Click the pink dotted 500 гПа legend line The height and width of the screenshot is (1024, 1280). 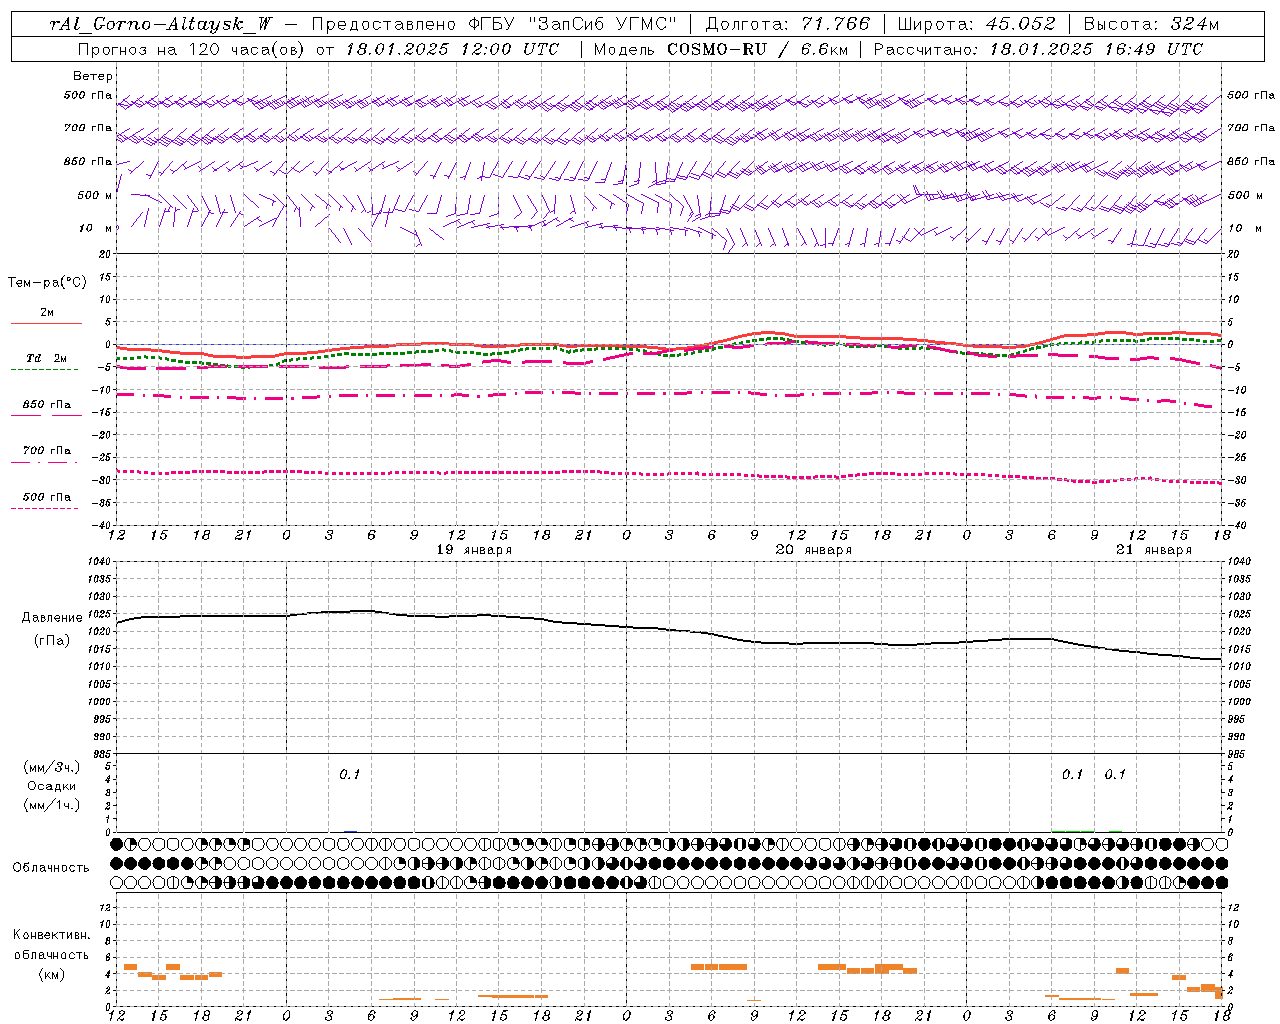(44, 508)
